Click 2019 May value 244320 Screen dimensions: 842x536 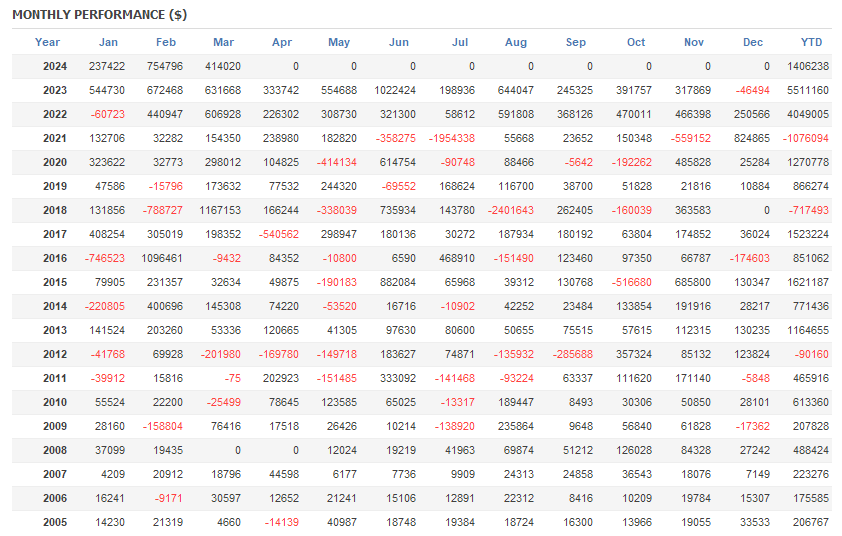[339, 186]
